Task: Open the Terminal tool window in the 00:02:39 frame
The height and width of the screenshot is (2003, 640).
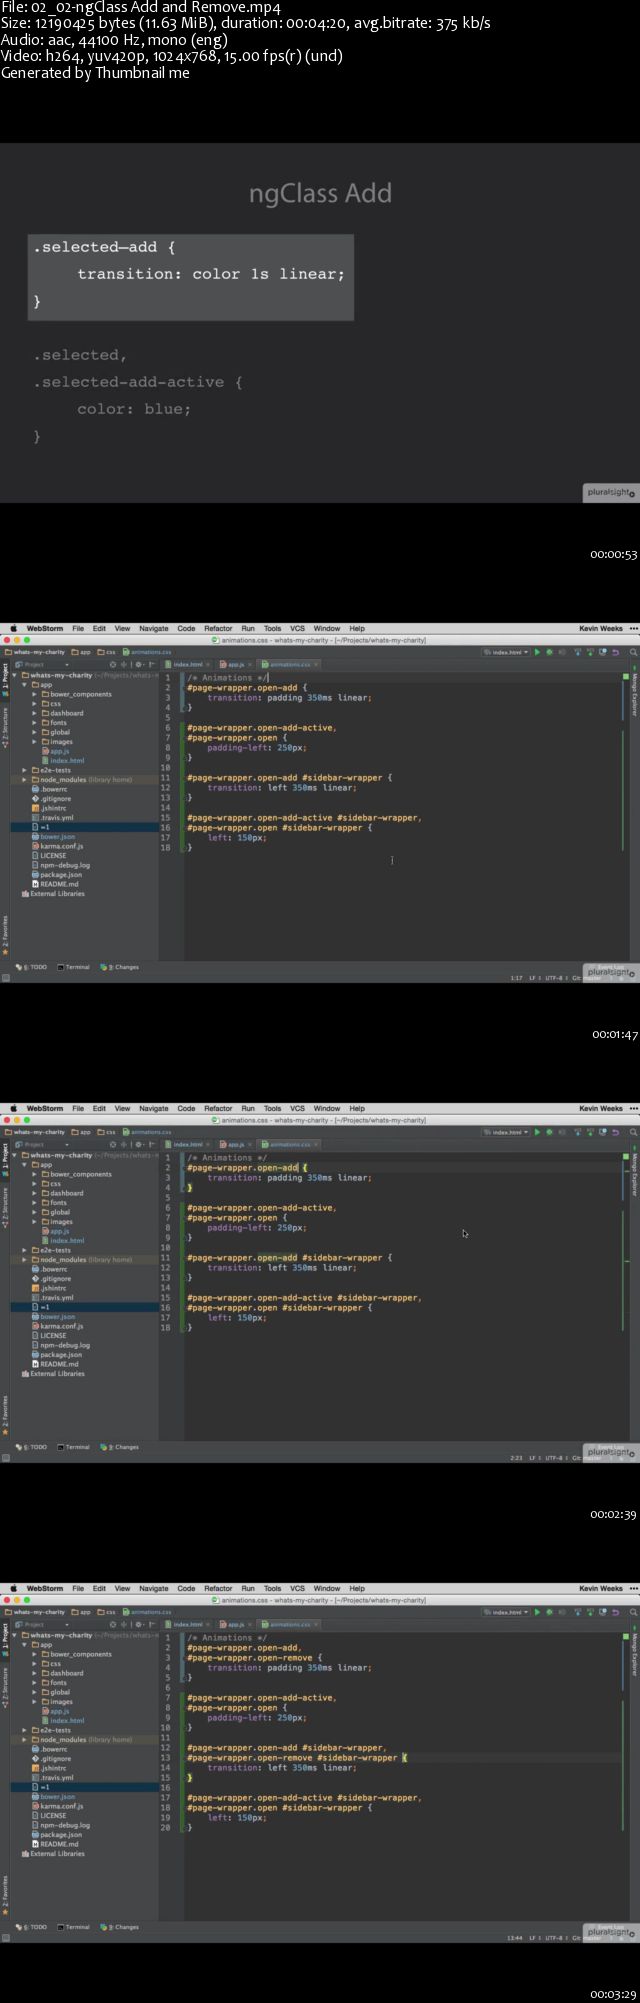Action: [x=74, y=1447]
